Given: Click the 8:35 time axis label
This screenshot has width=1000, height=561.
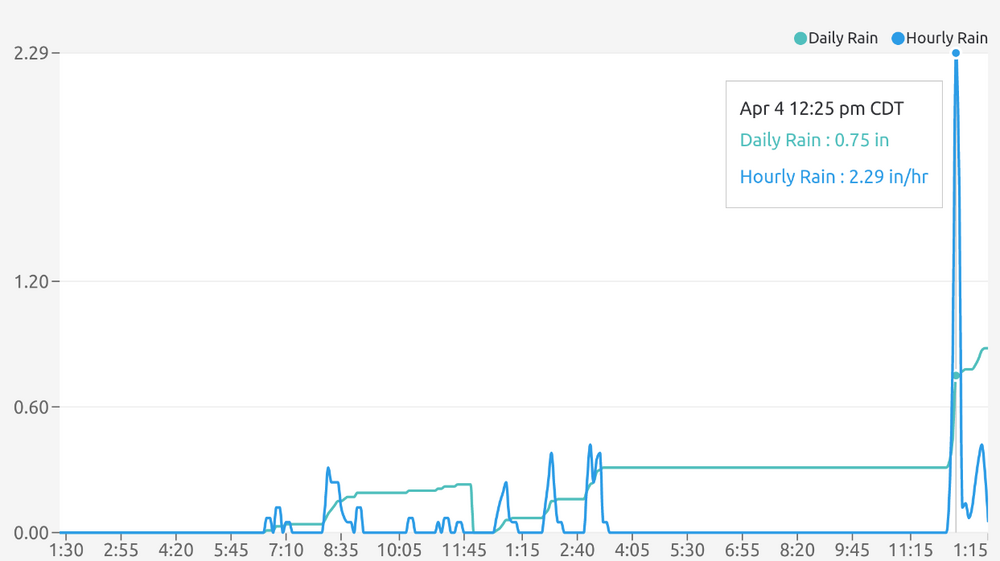Looking at the screenshot, I should coord(341,550).
